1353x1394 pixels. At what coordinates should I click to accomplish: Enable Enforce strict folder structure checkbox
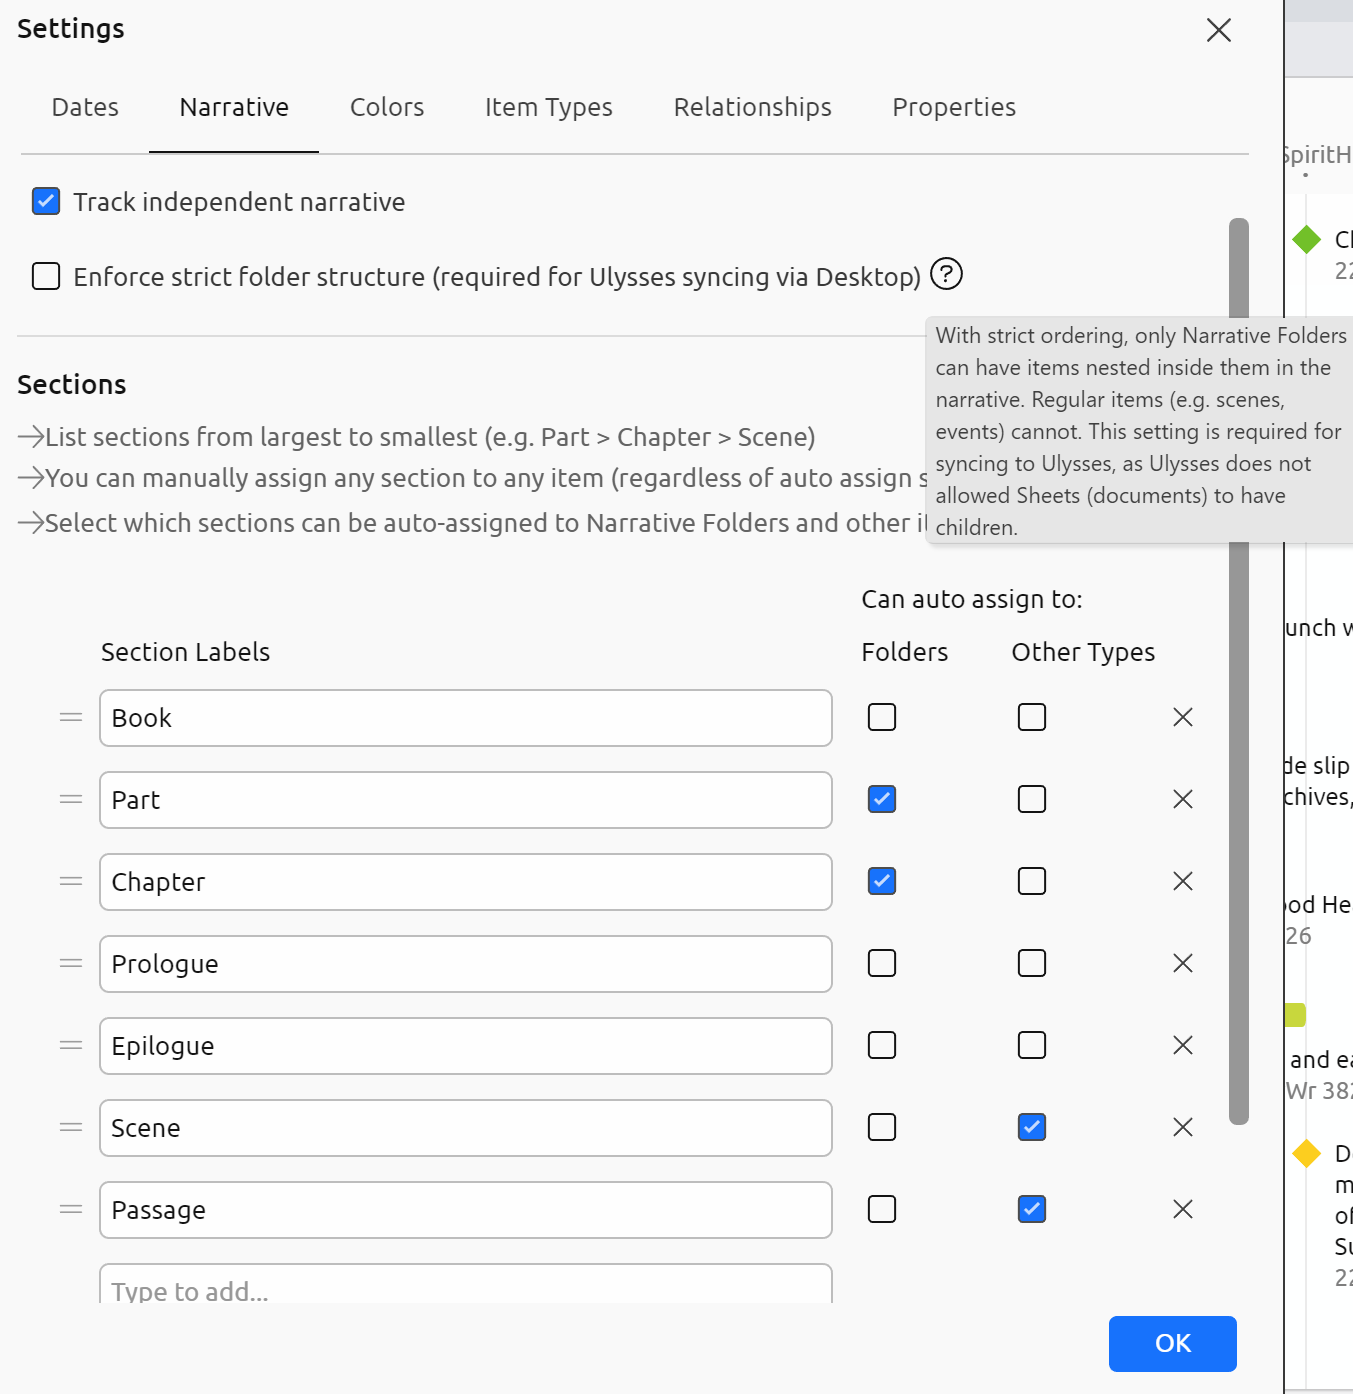pyautogui.click(x=46, y=276)
